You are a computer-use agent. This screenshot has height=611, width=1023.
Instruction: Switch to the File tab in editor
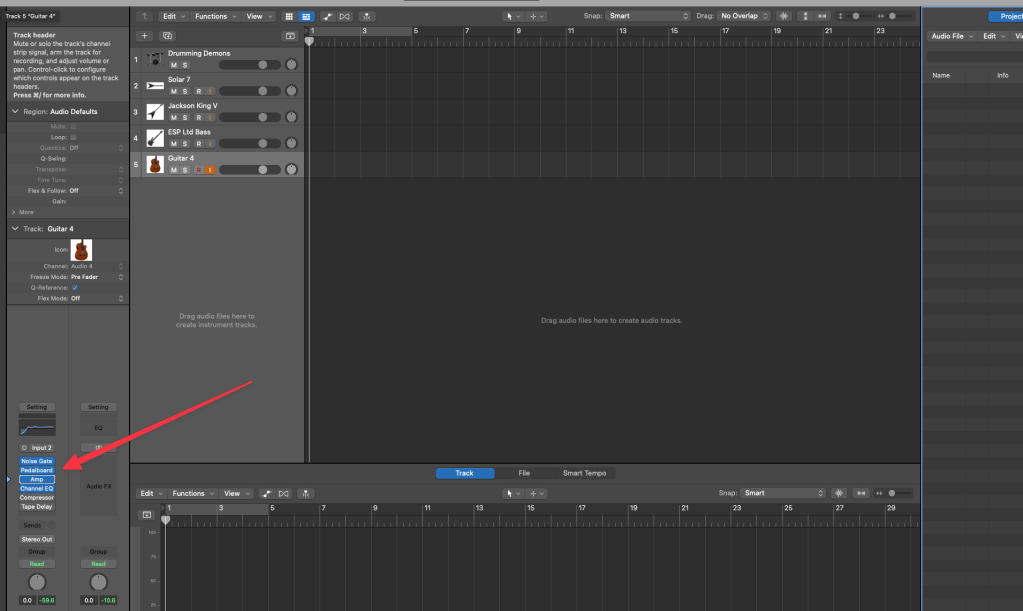tap(524, 473)
